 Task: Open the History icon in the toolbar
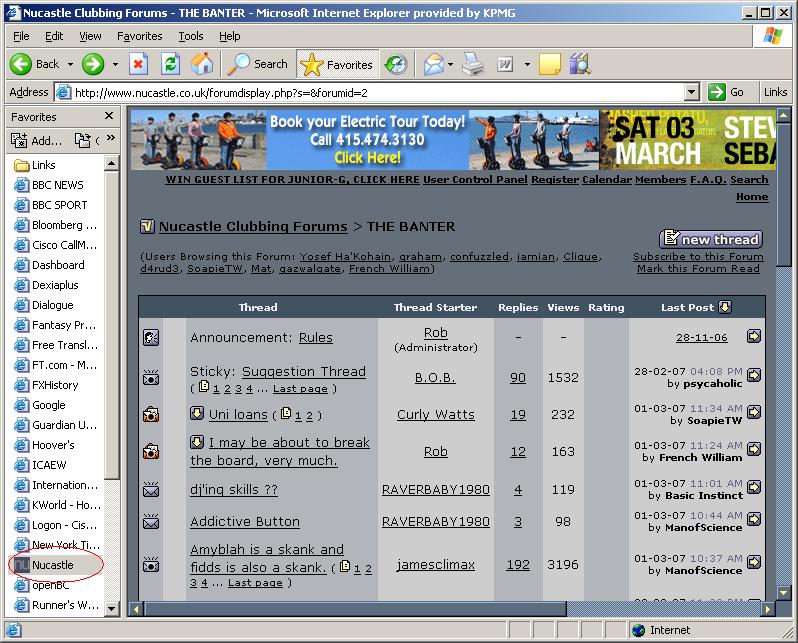(396, 64)
